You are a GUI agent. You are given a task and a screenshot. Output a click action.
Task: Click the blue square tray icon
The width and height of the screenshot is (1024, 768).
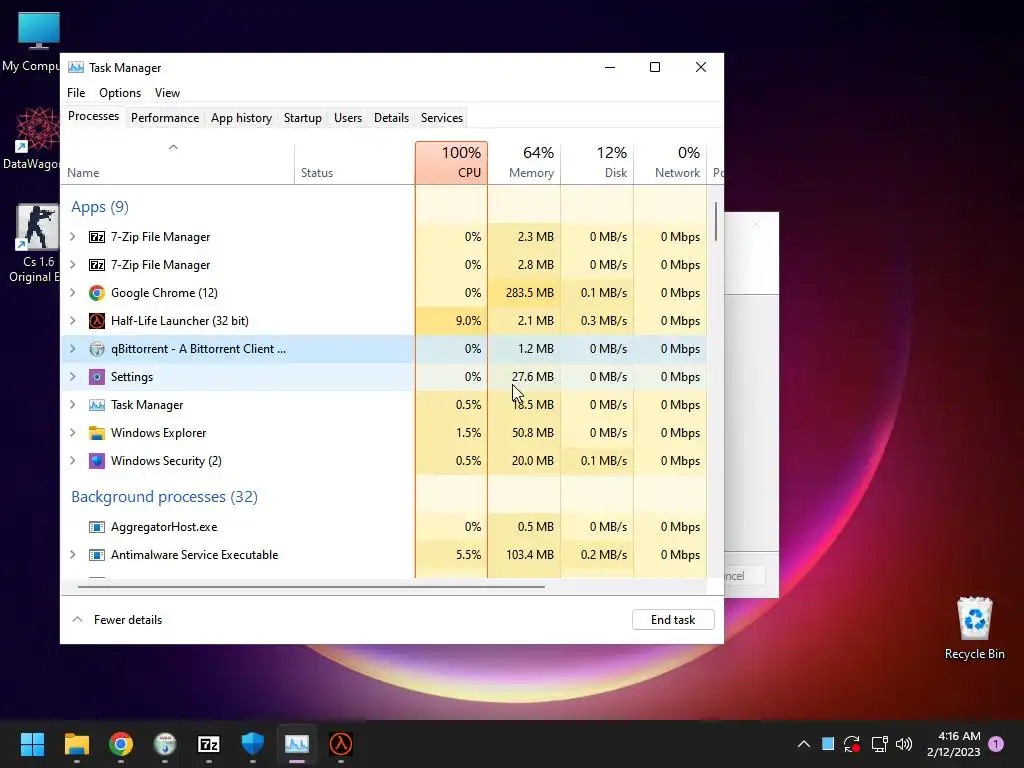point(827,743)
